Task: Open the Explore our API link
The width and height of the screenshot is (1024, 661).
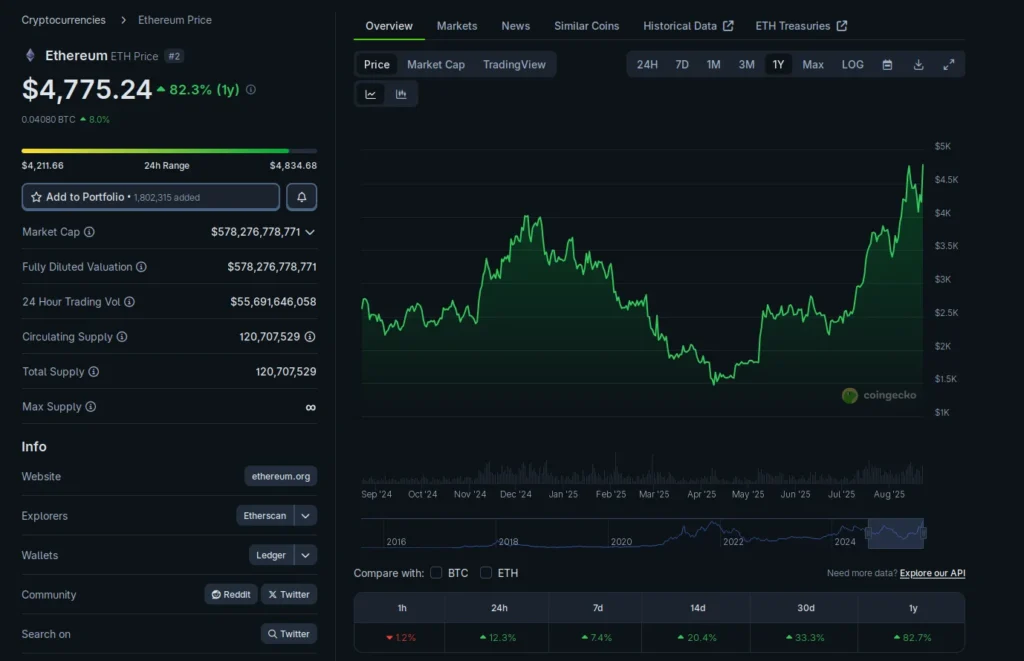Action: (933, 573)
